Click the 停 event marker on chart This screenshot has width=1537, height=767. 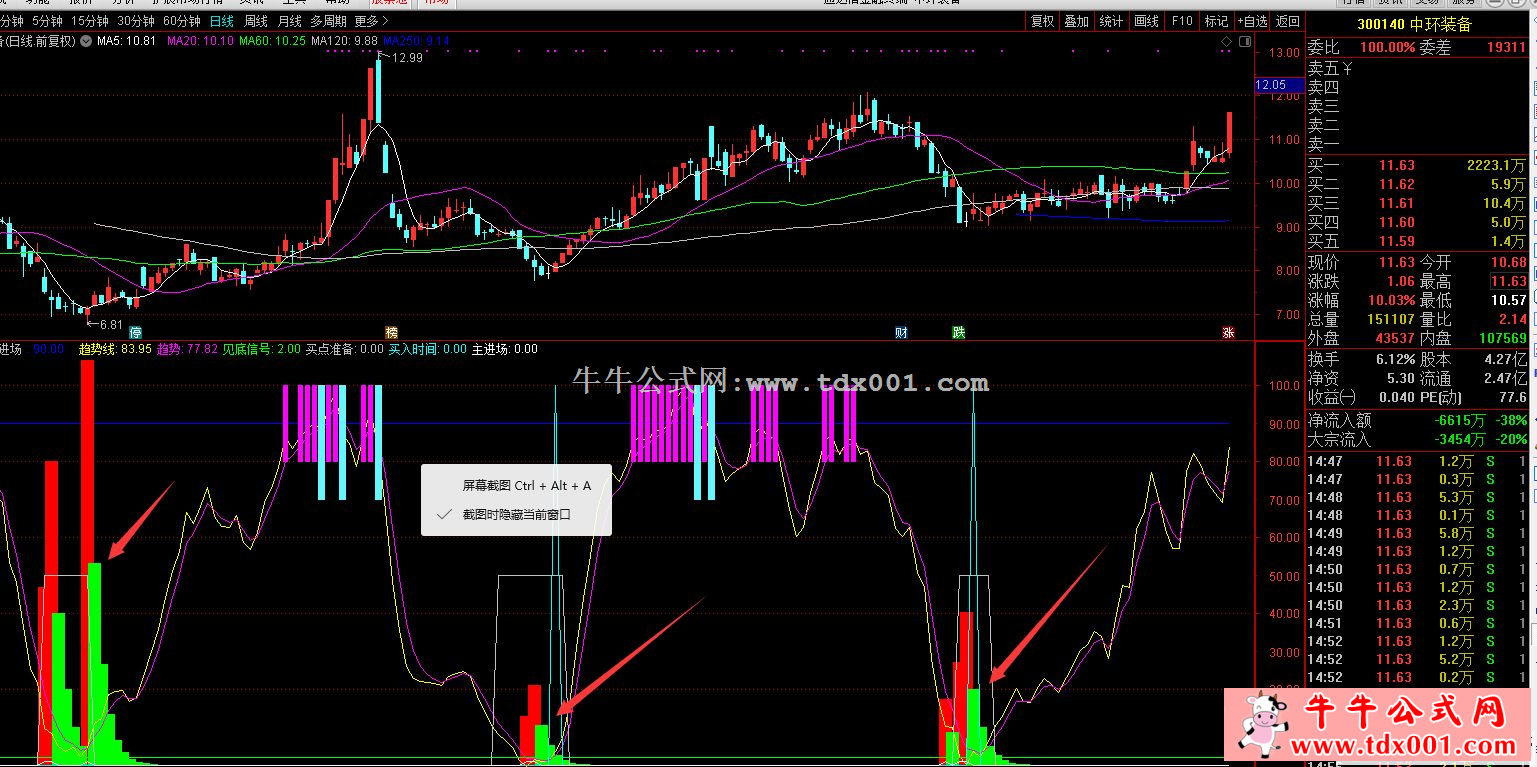135,332
